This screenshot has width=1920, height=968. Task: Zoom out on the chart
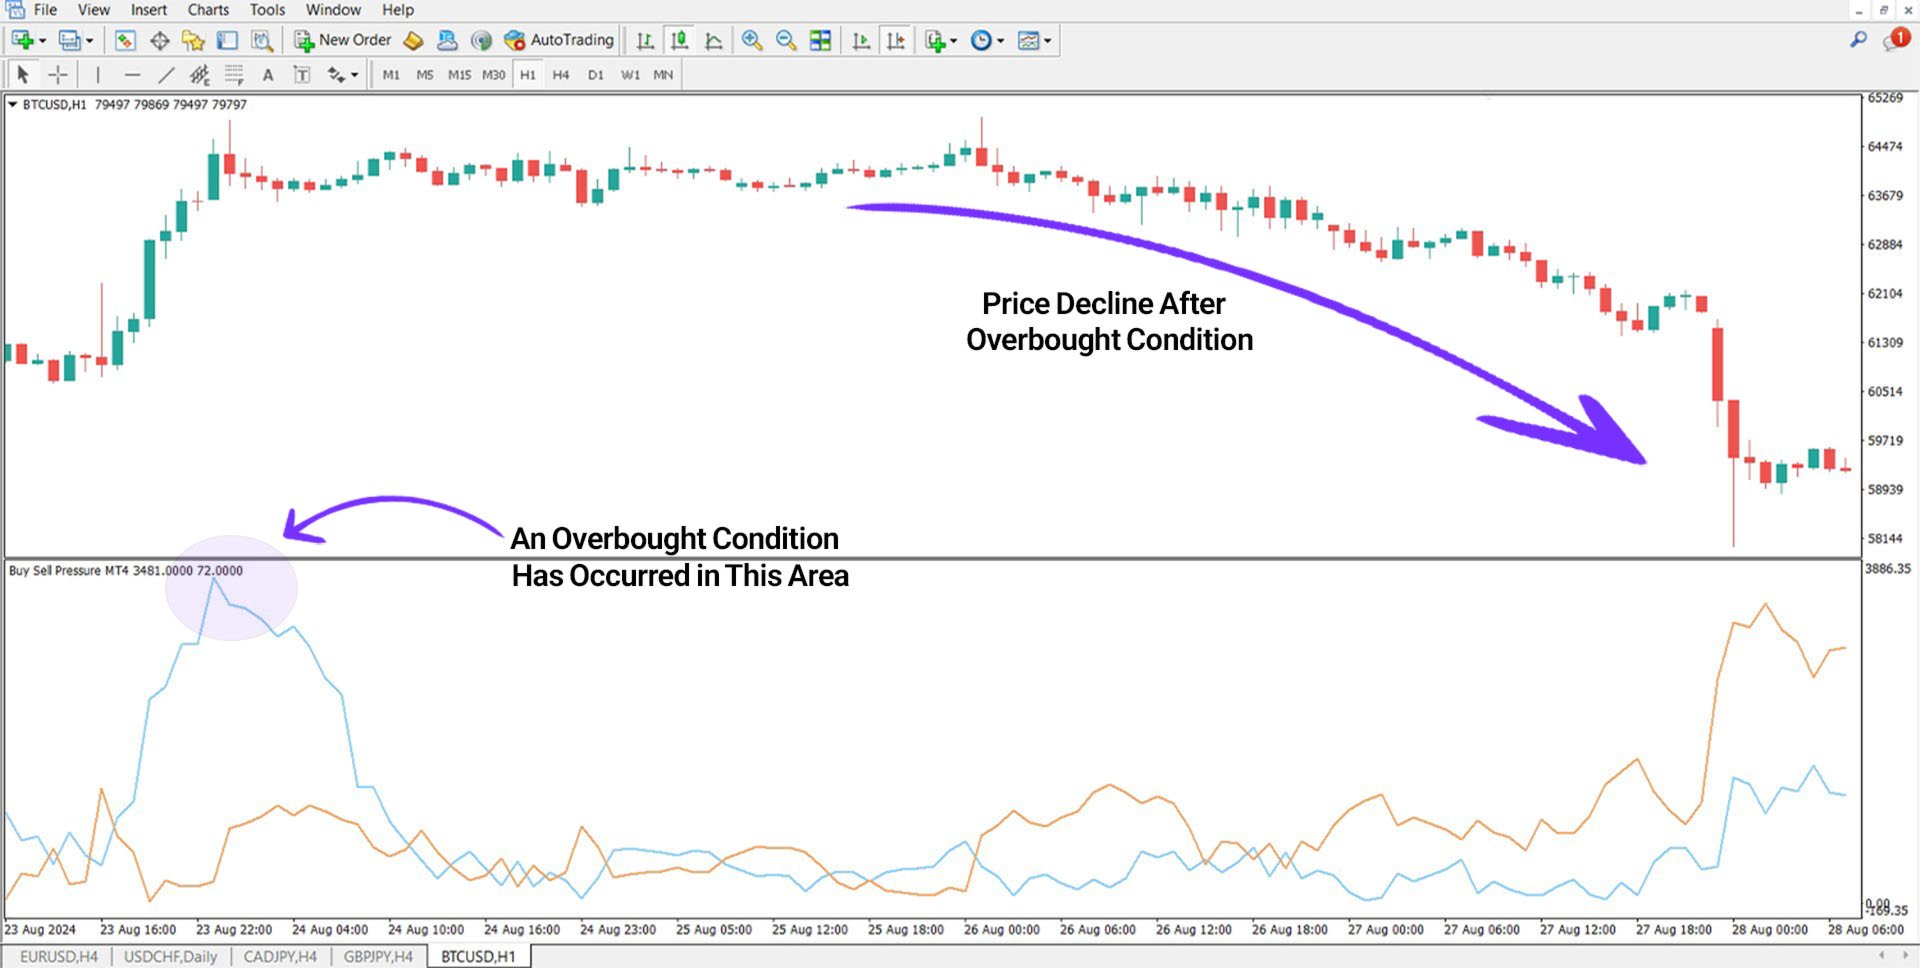pyautogui.click(x=786, y=40)
